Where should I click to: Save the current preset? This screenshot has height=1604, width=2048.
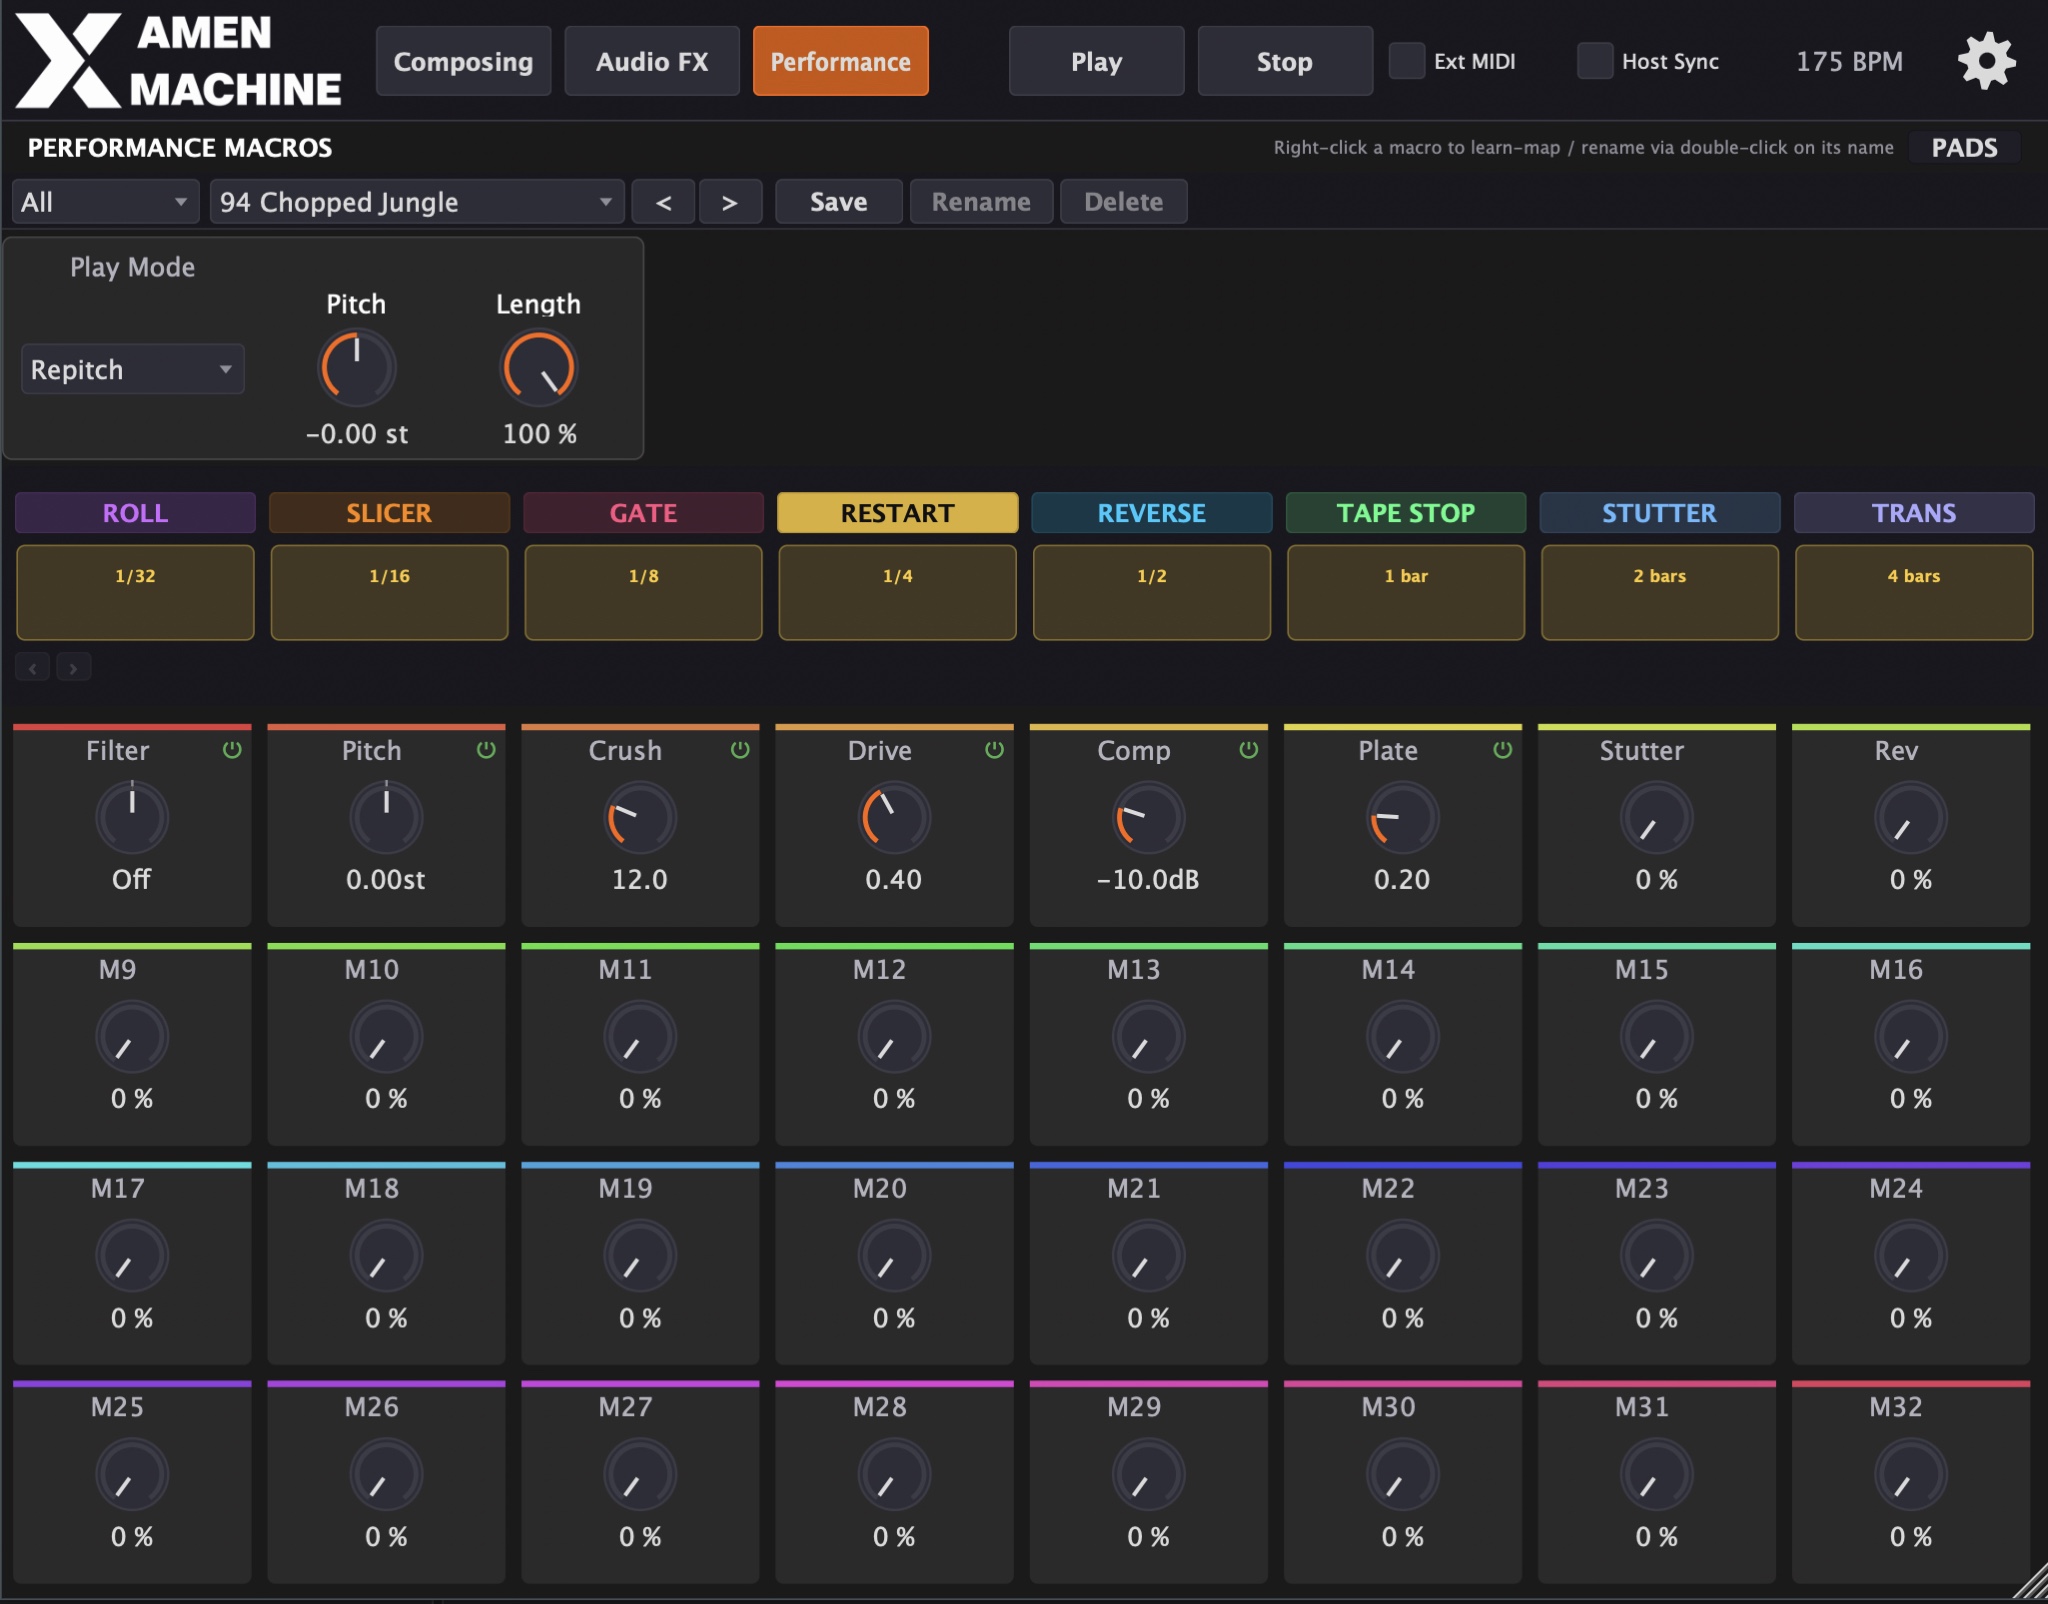pyautogui.click(x=838, y=202)
